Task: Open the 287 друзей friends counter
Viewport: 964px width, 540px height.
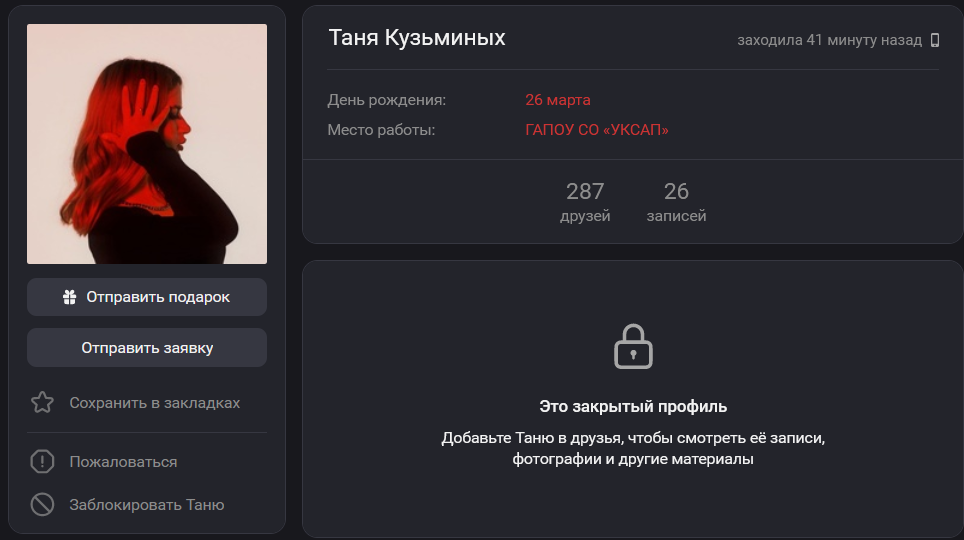Action: click(585, 202)
